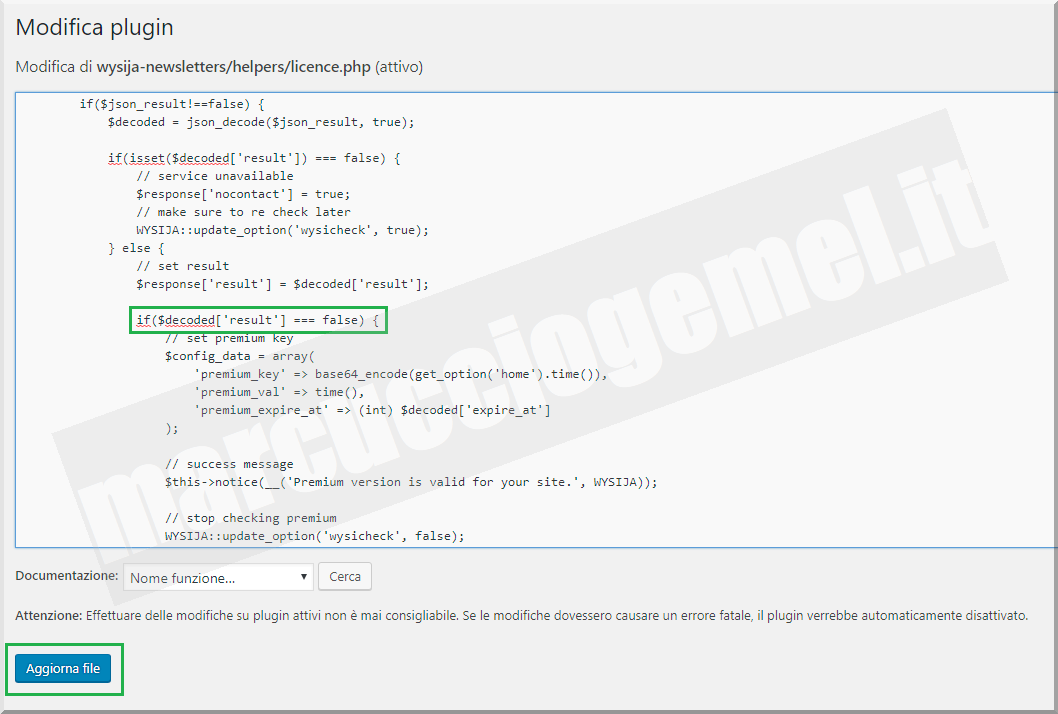Click the line "$decoded = json_decode($json_result, true);"
Screen dimensions: 1058x714
click(x=261, y=122)
